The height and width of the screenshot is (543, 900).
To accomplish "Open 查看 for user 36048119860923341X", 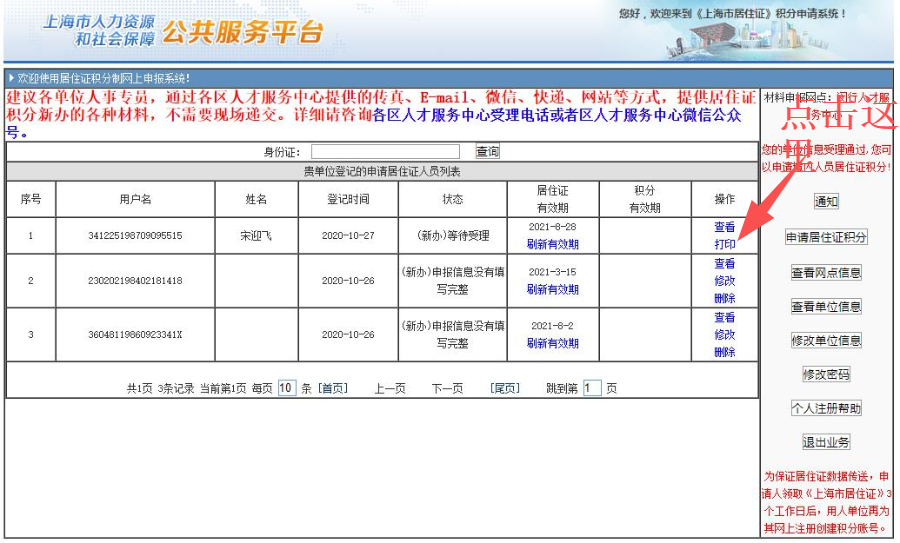I will (724, 317).
